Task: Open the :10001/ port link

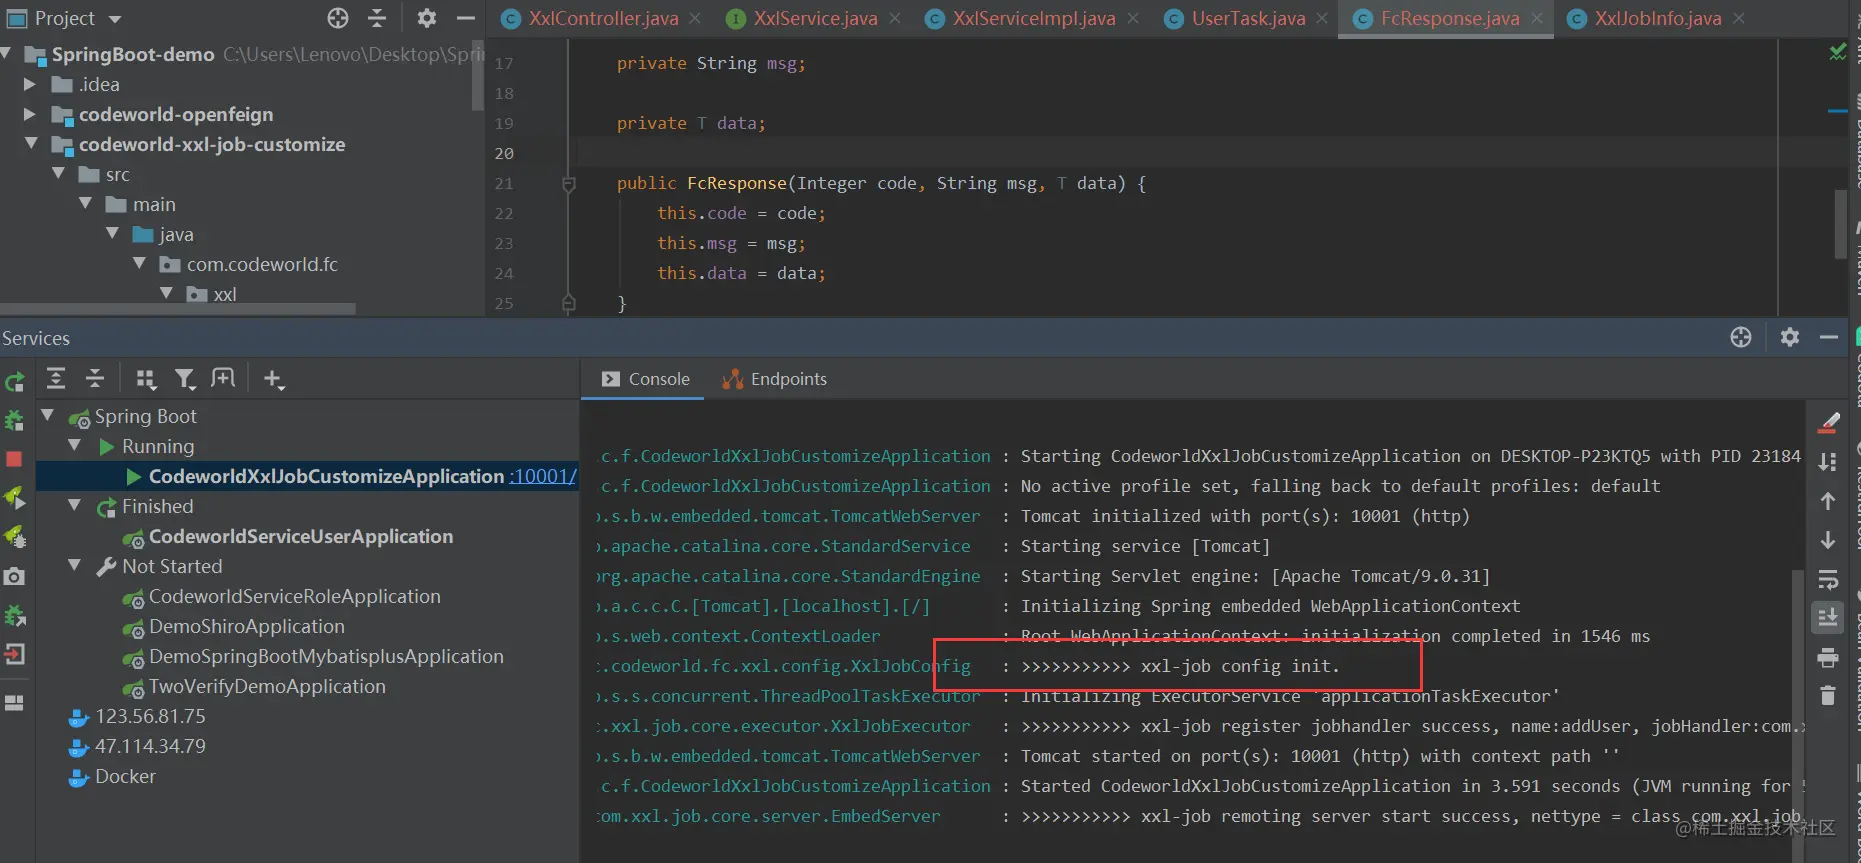Action: pos(543,476)
